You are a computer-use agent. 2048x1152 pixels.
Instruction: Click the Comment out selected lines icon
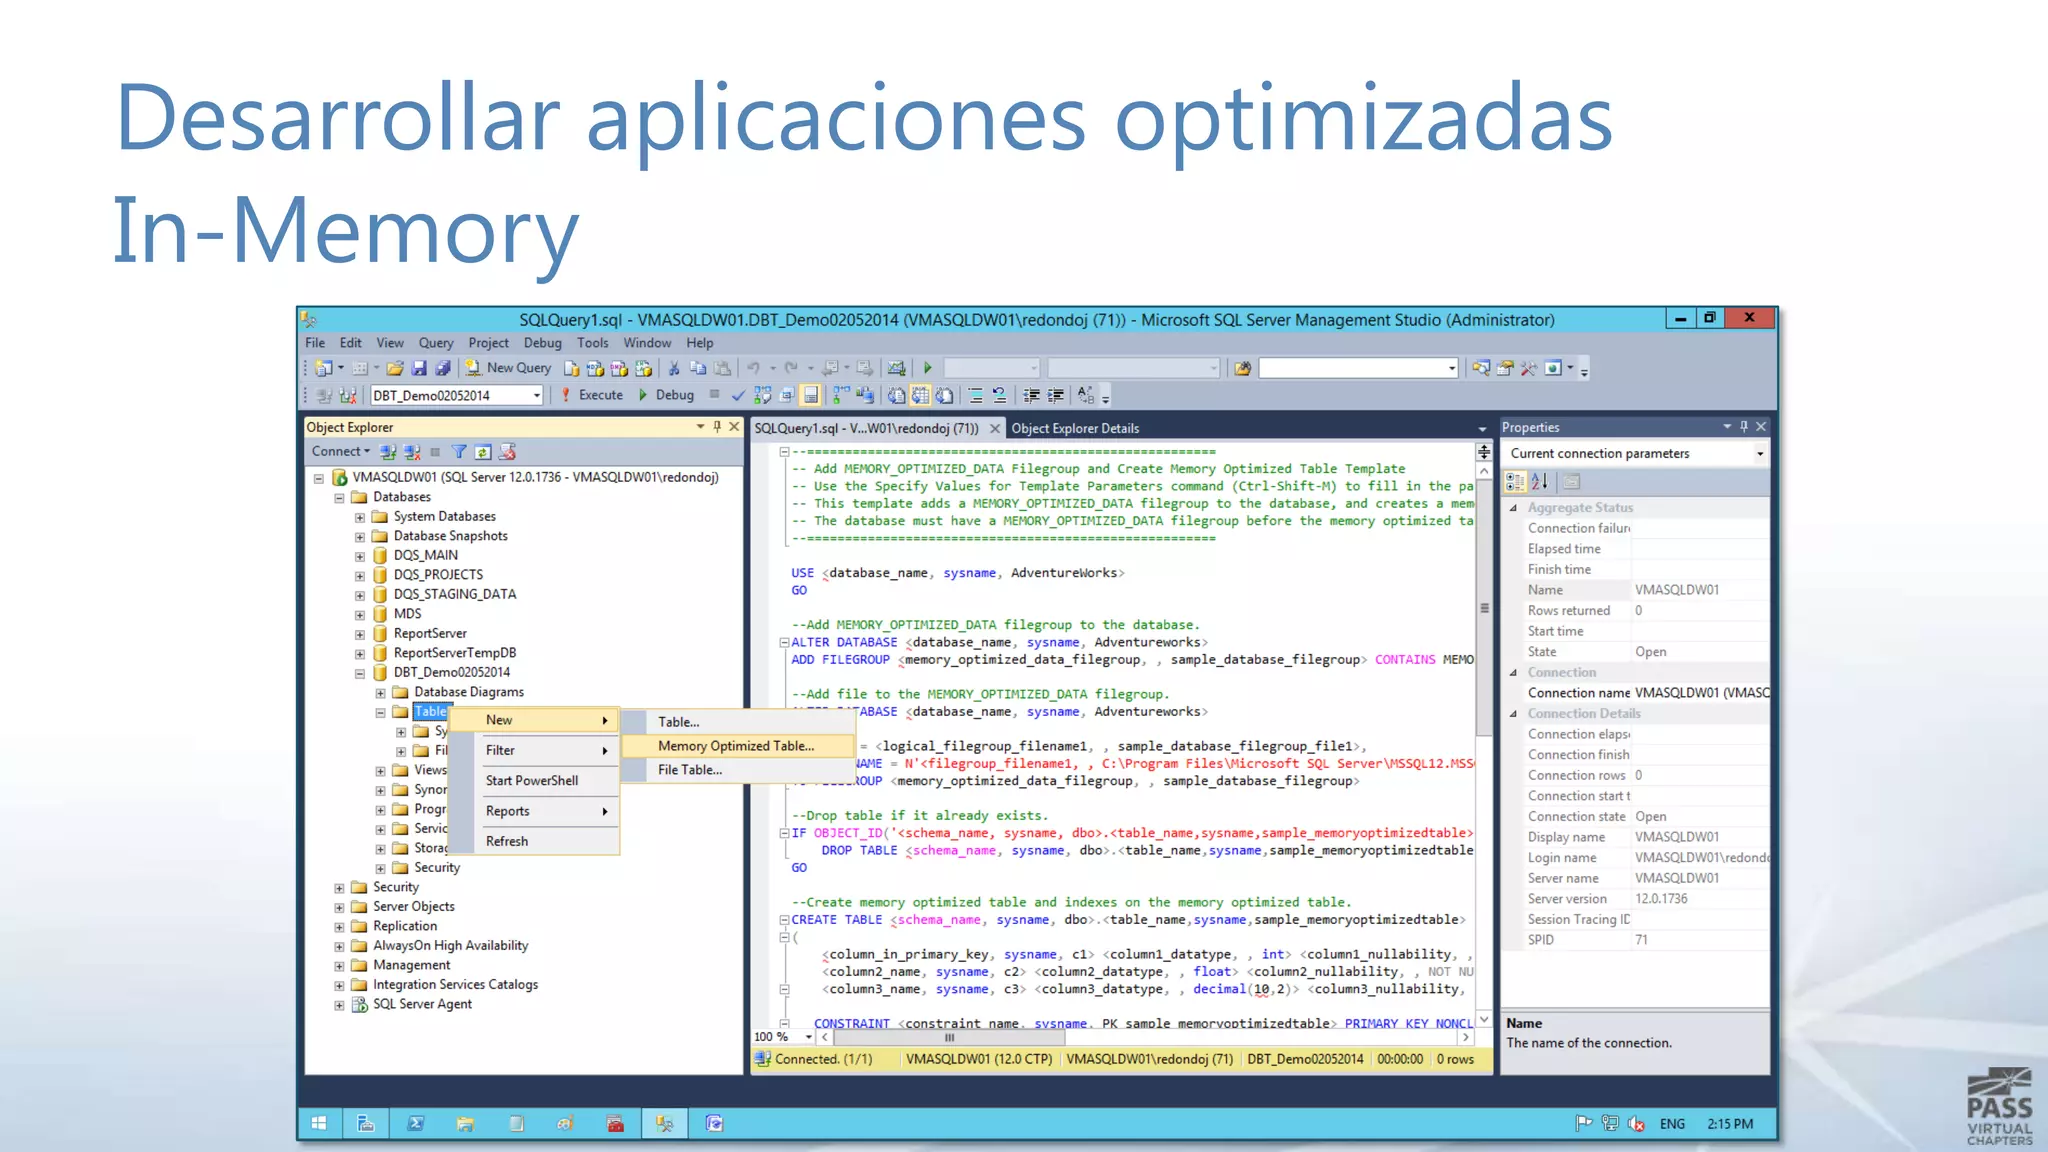click(x=976, y=395)
